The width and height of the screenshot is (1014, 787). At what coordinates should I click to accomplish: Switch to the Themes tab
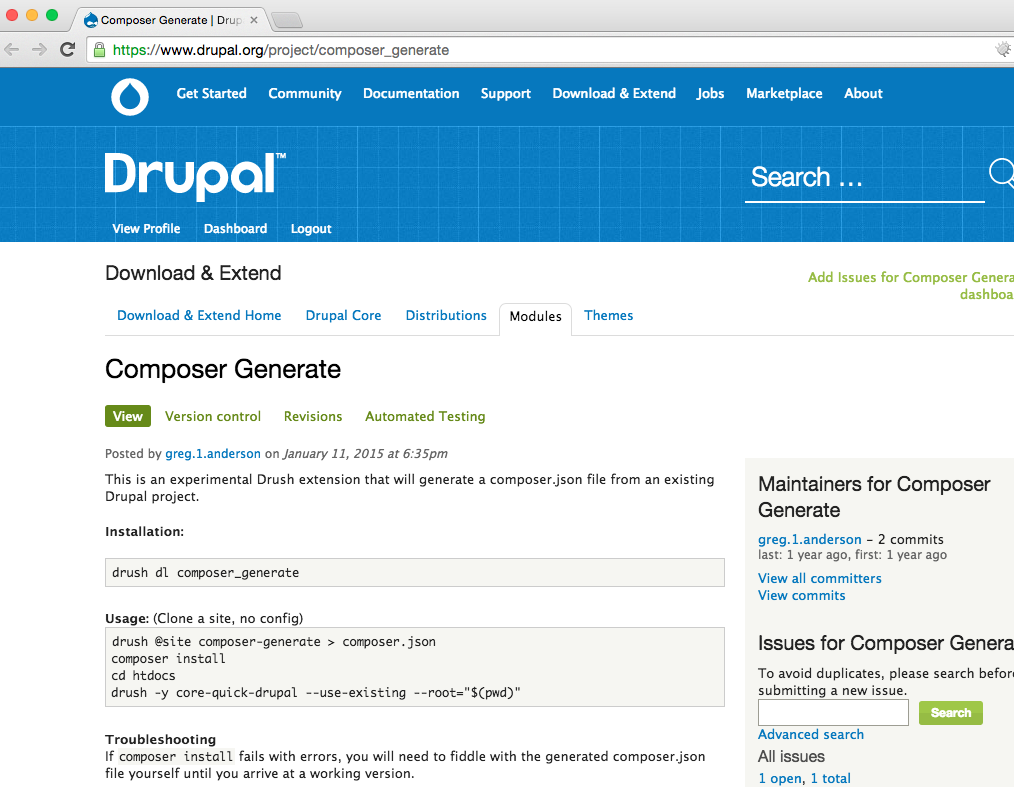pos(609,316)
